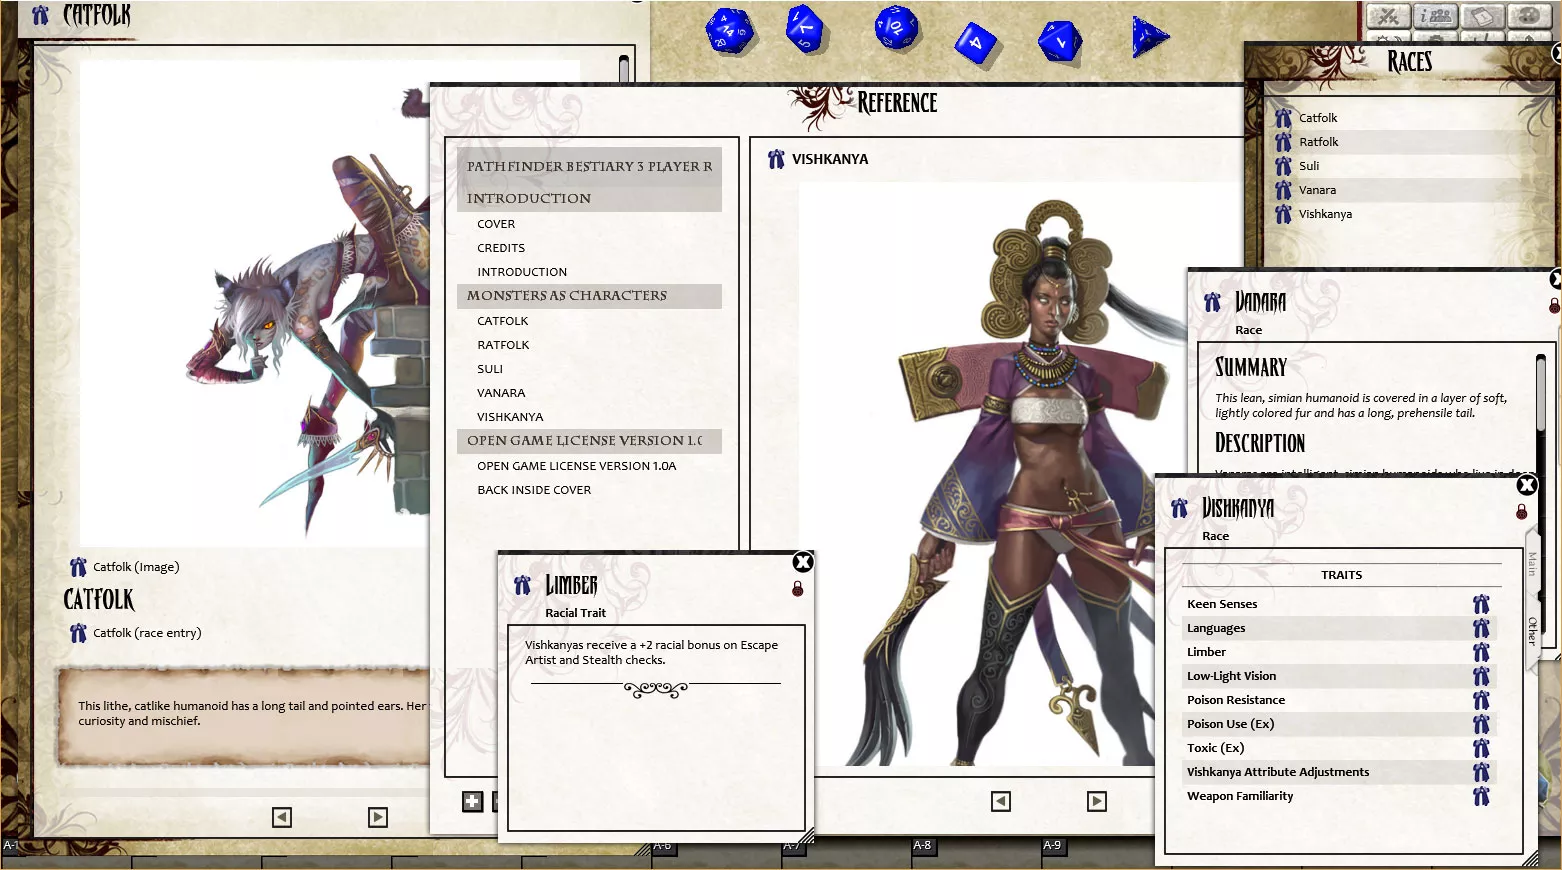The width and height of the screenshot is (1562, 870).
Task: Go to previous page in Catfolk window
Action: coord(282,817)
